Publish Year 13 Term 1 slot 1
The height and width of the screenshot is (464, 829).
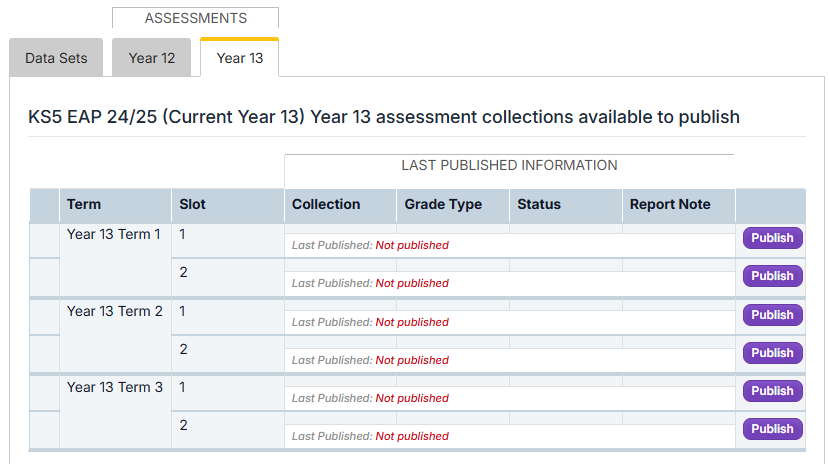click(x=772, y=238)
